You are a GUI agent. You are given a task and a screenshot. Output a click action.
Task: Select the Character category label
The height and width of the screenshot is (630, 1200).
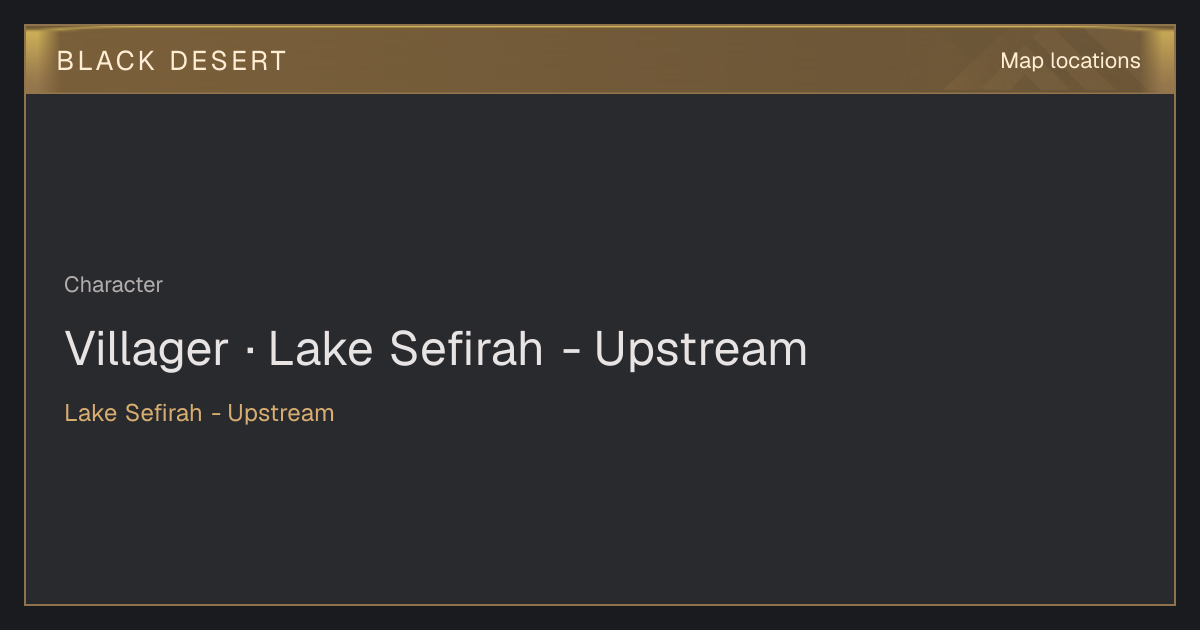[113, 285]
